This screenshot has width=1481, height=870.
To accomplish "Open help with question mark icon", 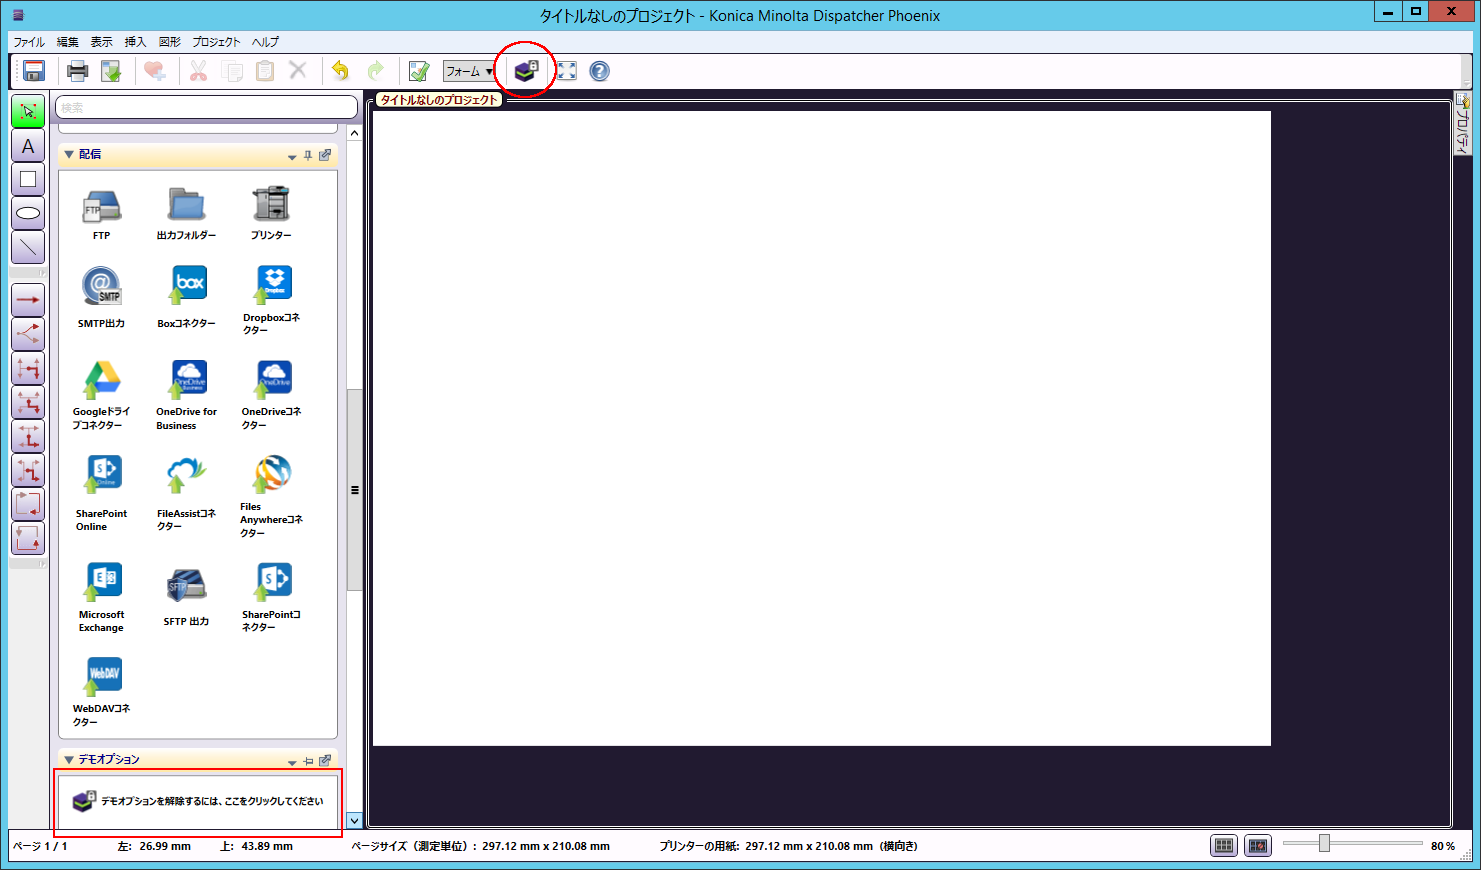I will point(600,71).
